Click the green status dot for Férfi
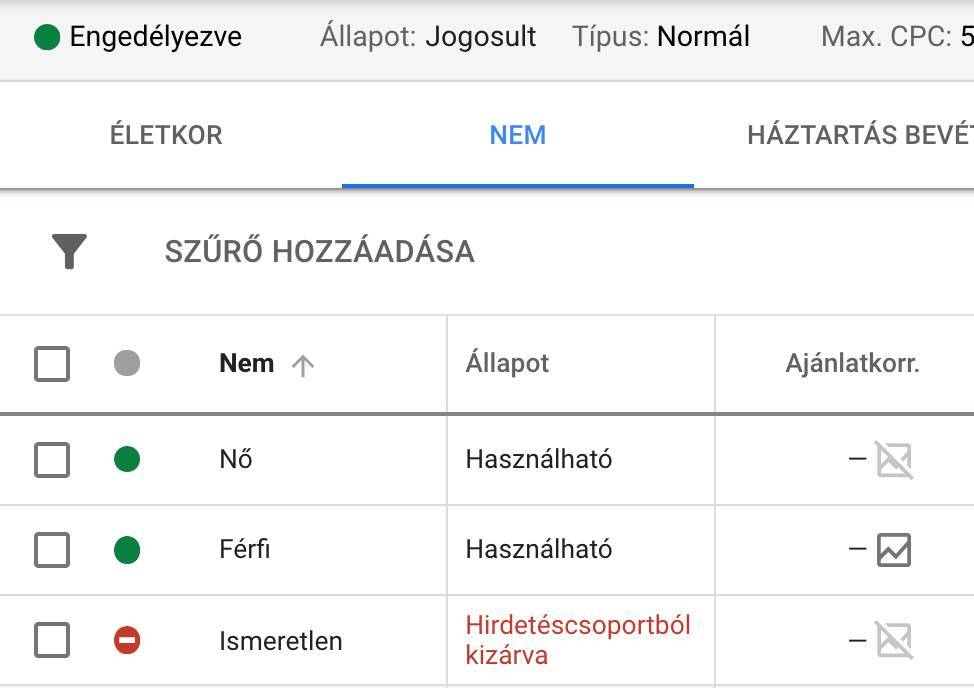 (127, 550)
